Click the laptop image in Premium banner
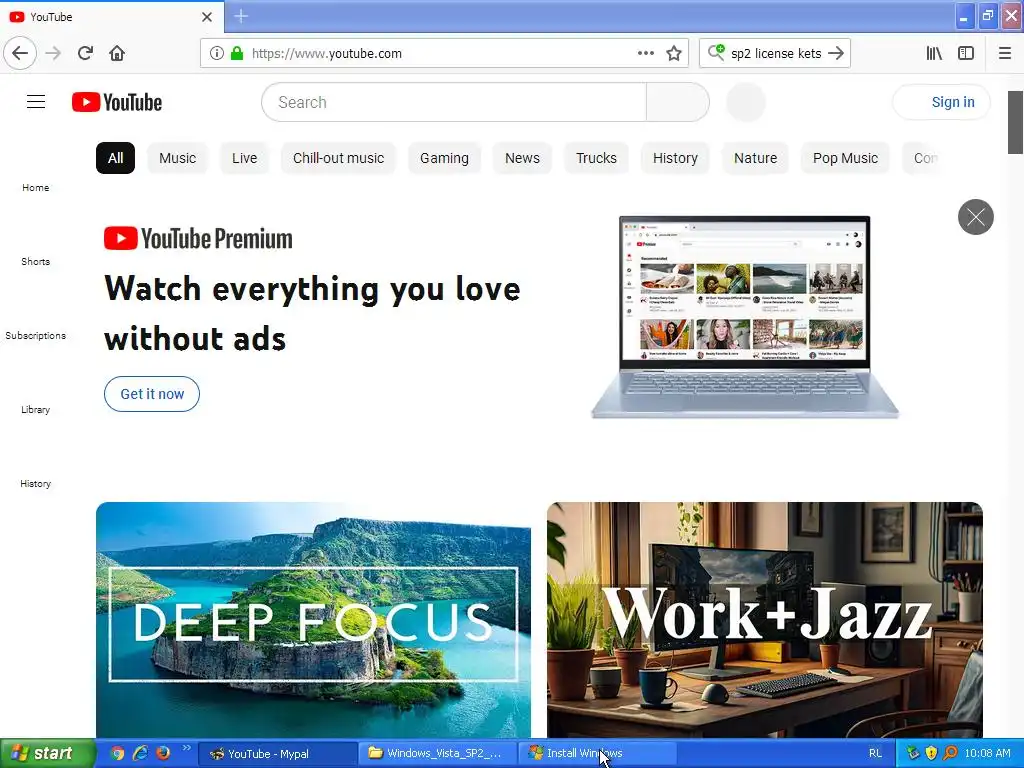This screenshot has height=768, width=1024. coord(744,317)
